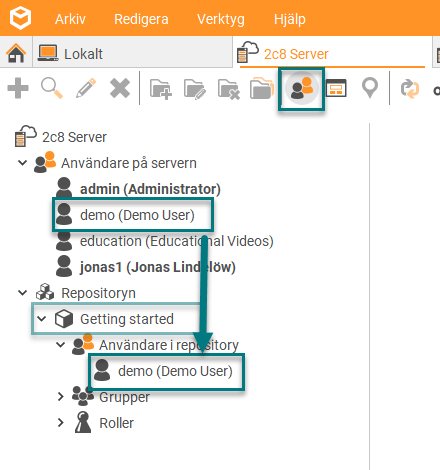
Task: Click the synchronize arrows icon
Action: tap(410, 89)
